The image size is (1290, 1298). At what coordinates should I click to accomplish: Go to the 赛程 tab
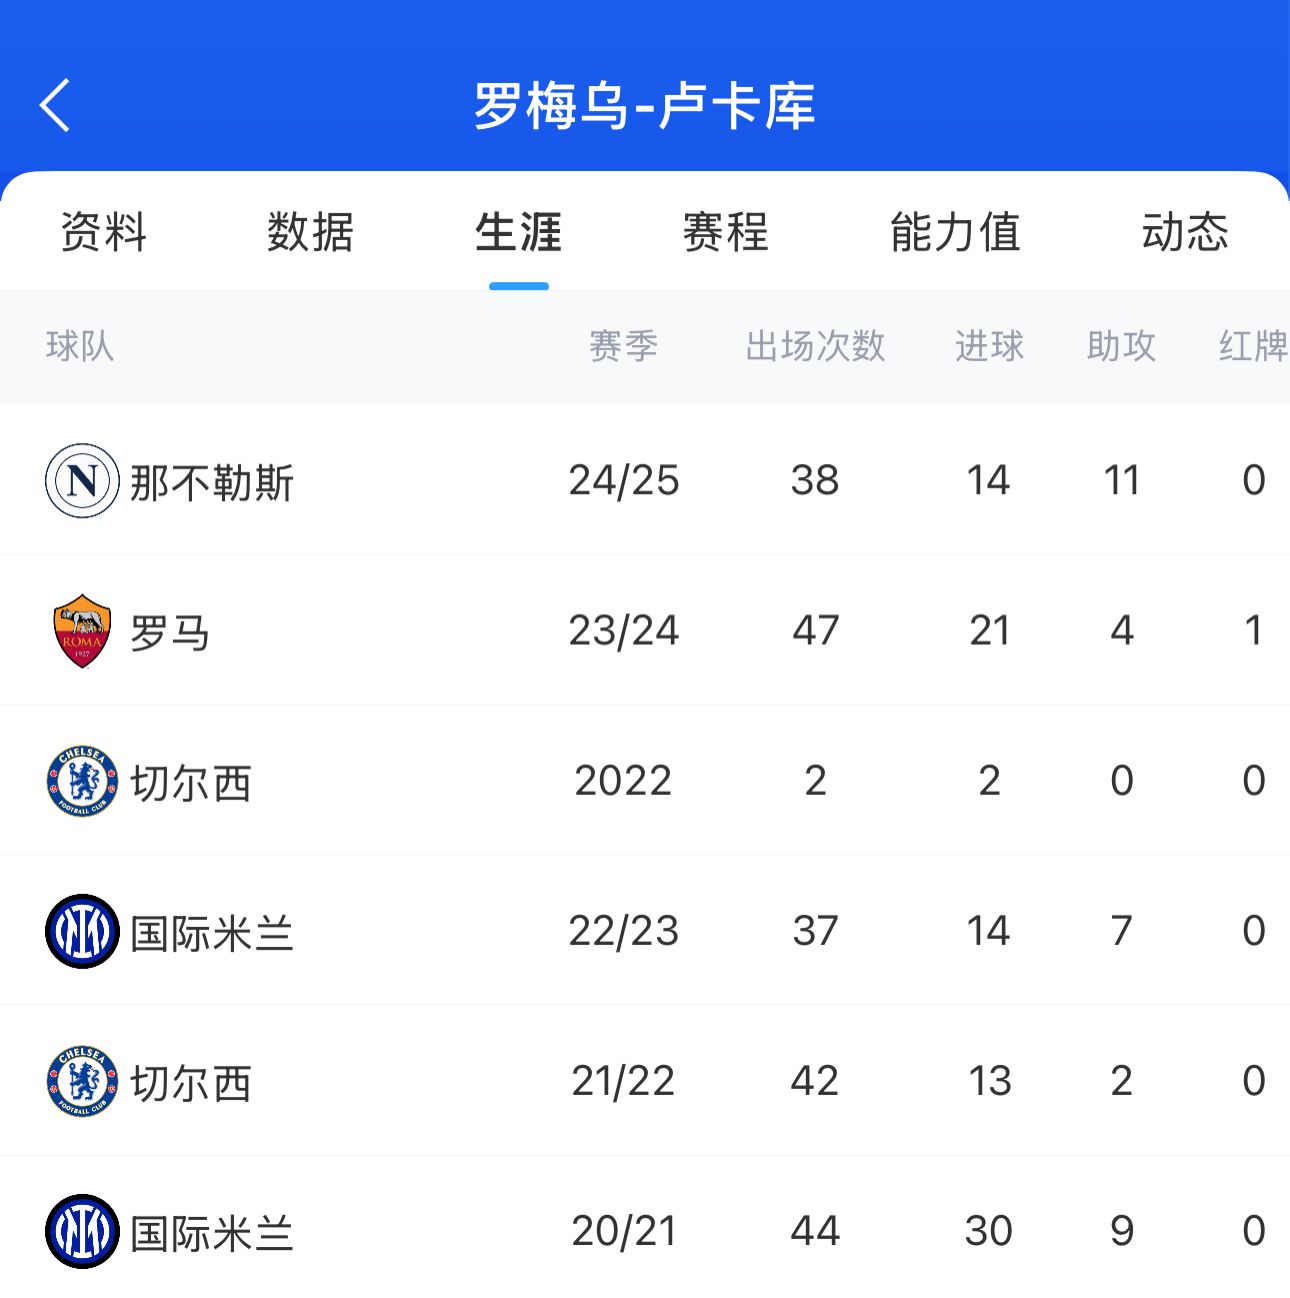coord(726,232)
